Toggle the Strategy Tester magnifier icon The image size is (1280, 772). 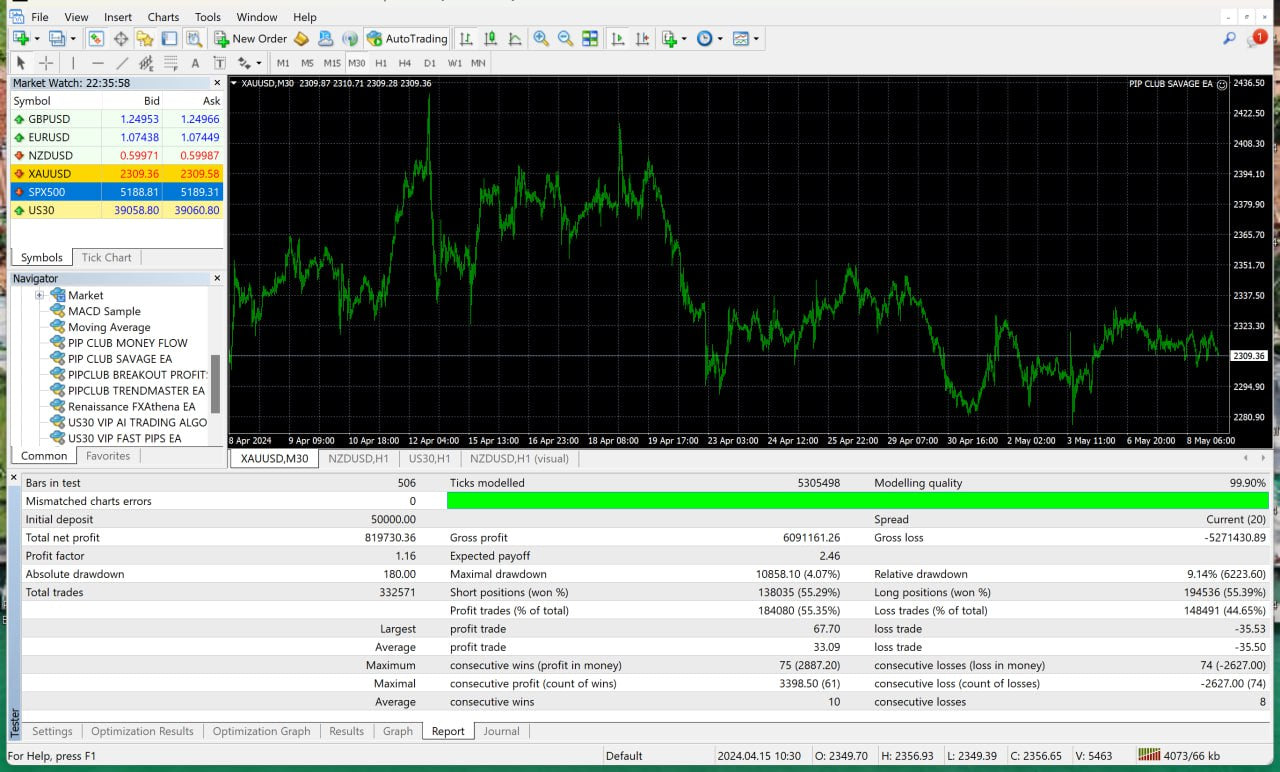pos(194,39)
